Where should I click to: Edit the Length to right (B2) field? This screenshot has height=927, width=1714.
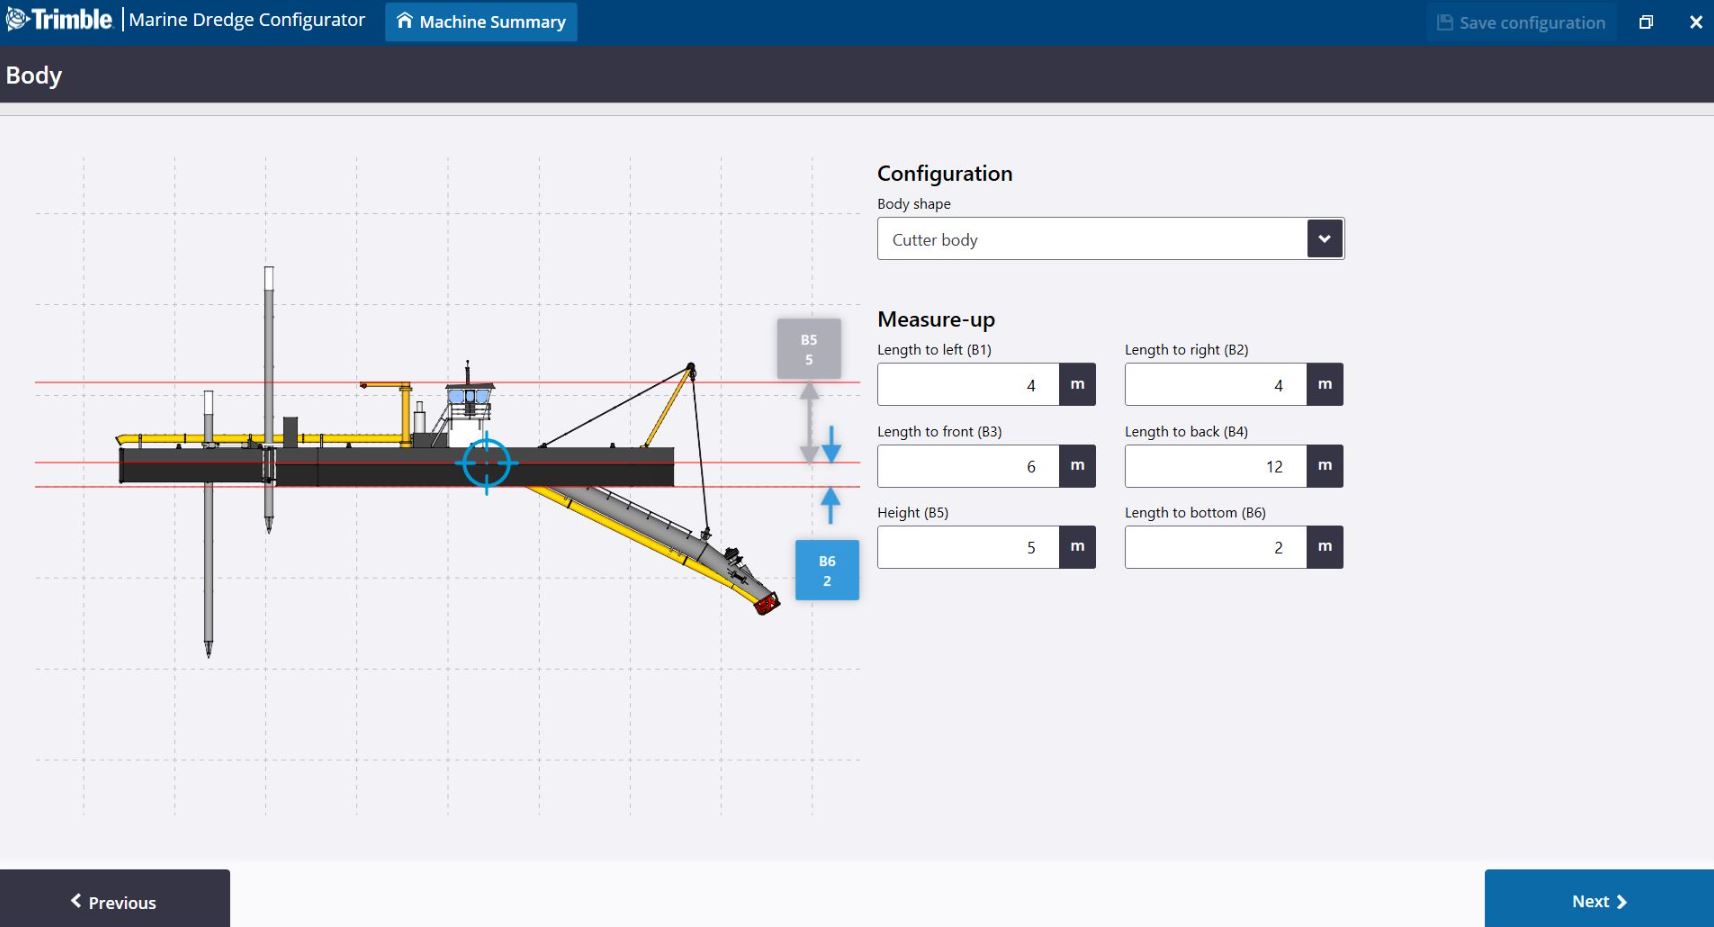pyautogui.click(x=1214, y=385)
